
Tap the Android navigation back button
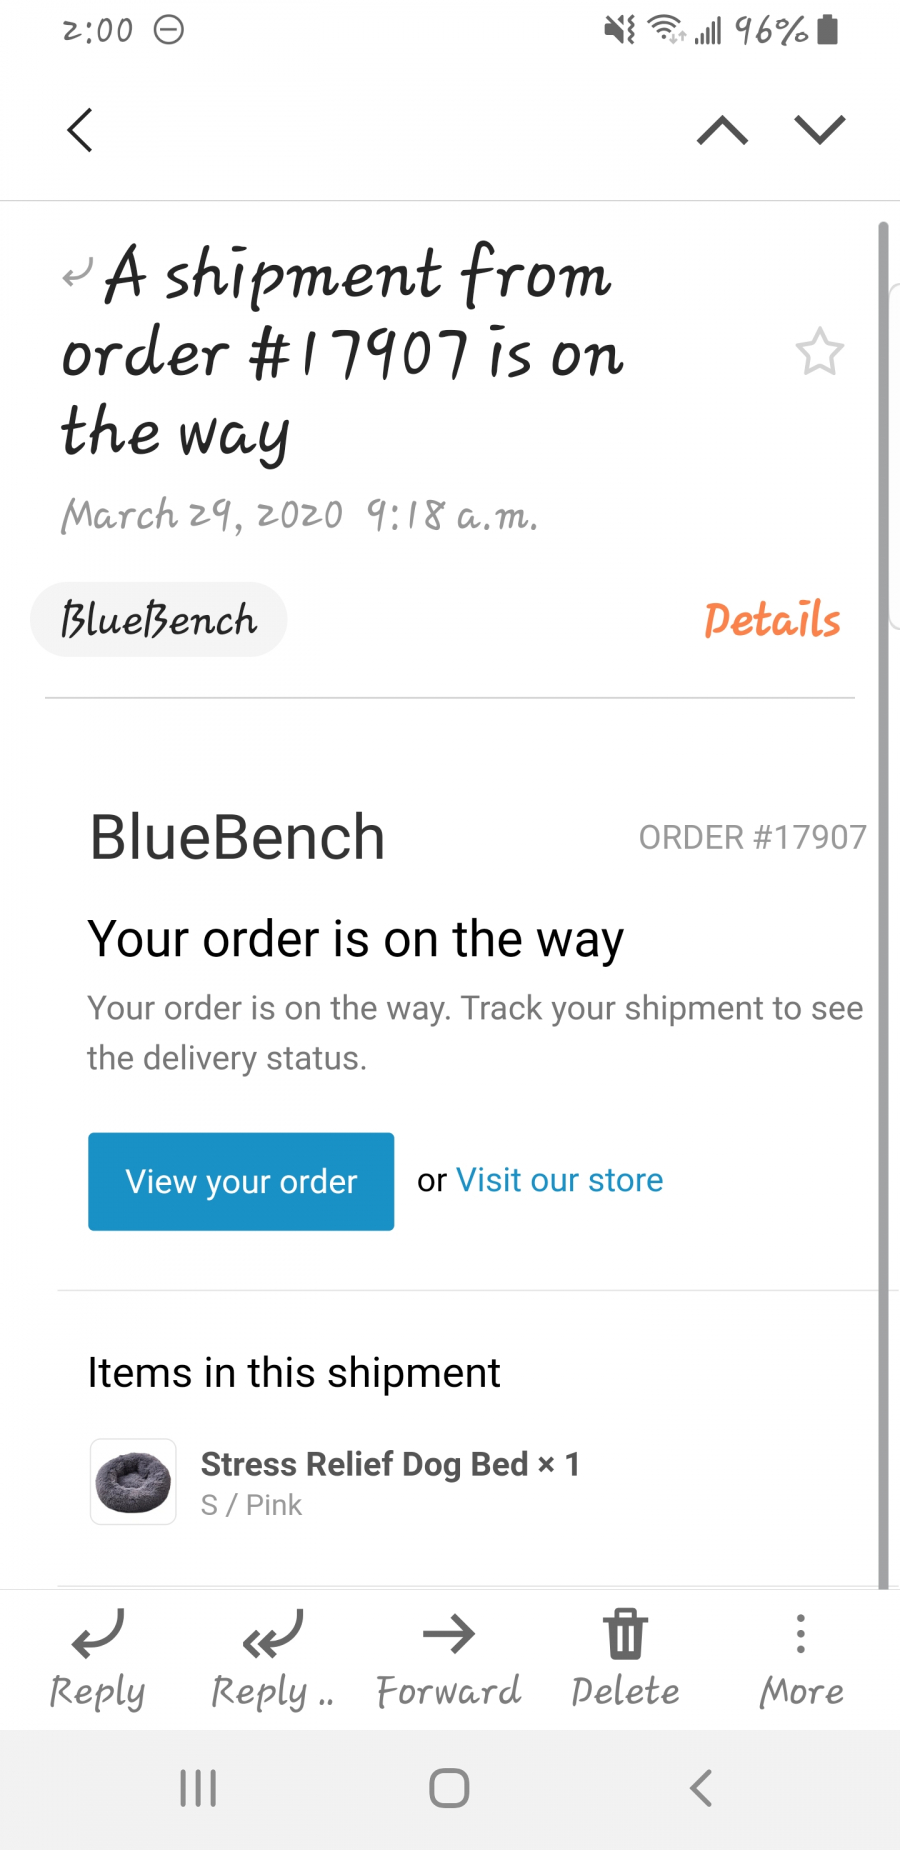coord(701,1788)
